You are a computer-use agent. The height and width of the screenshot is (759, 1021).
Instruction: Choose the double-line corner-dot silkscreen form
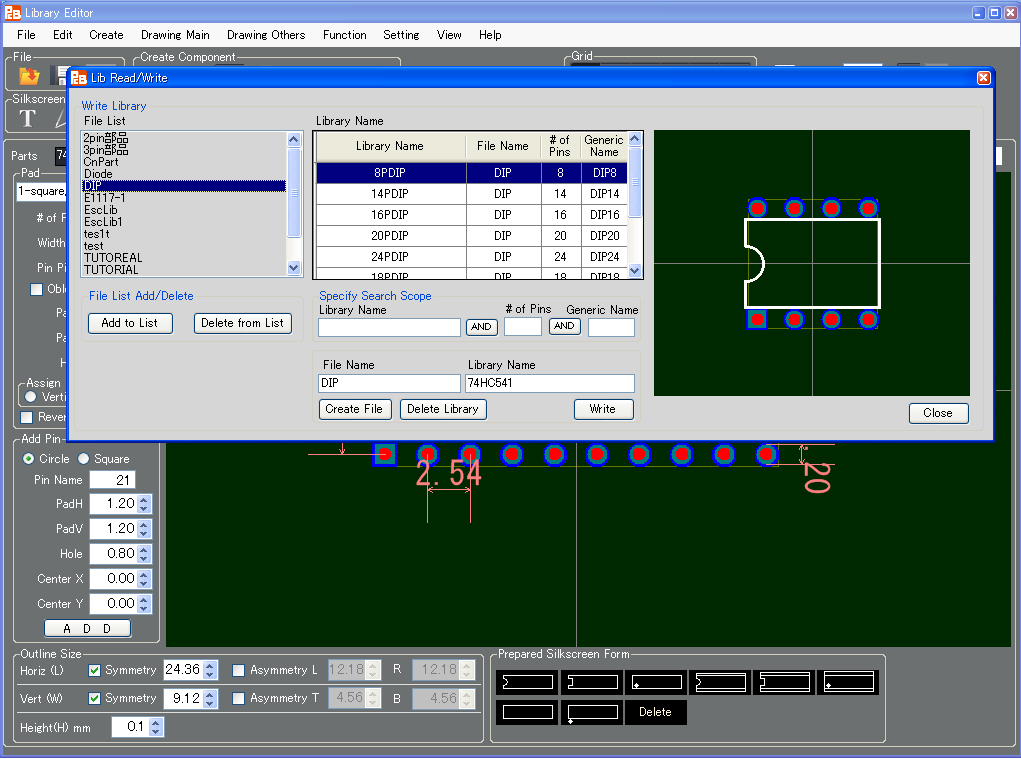848,682
